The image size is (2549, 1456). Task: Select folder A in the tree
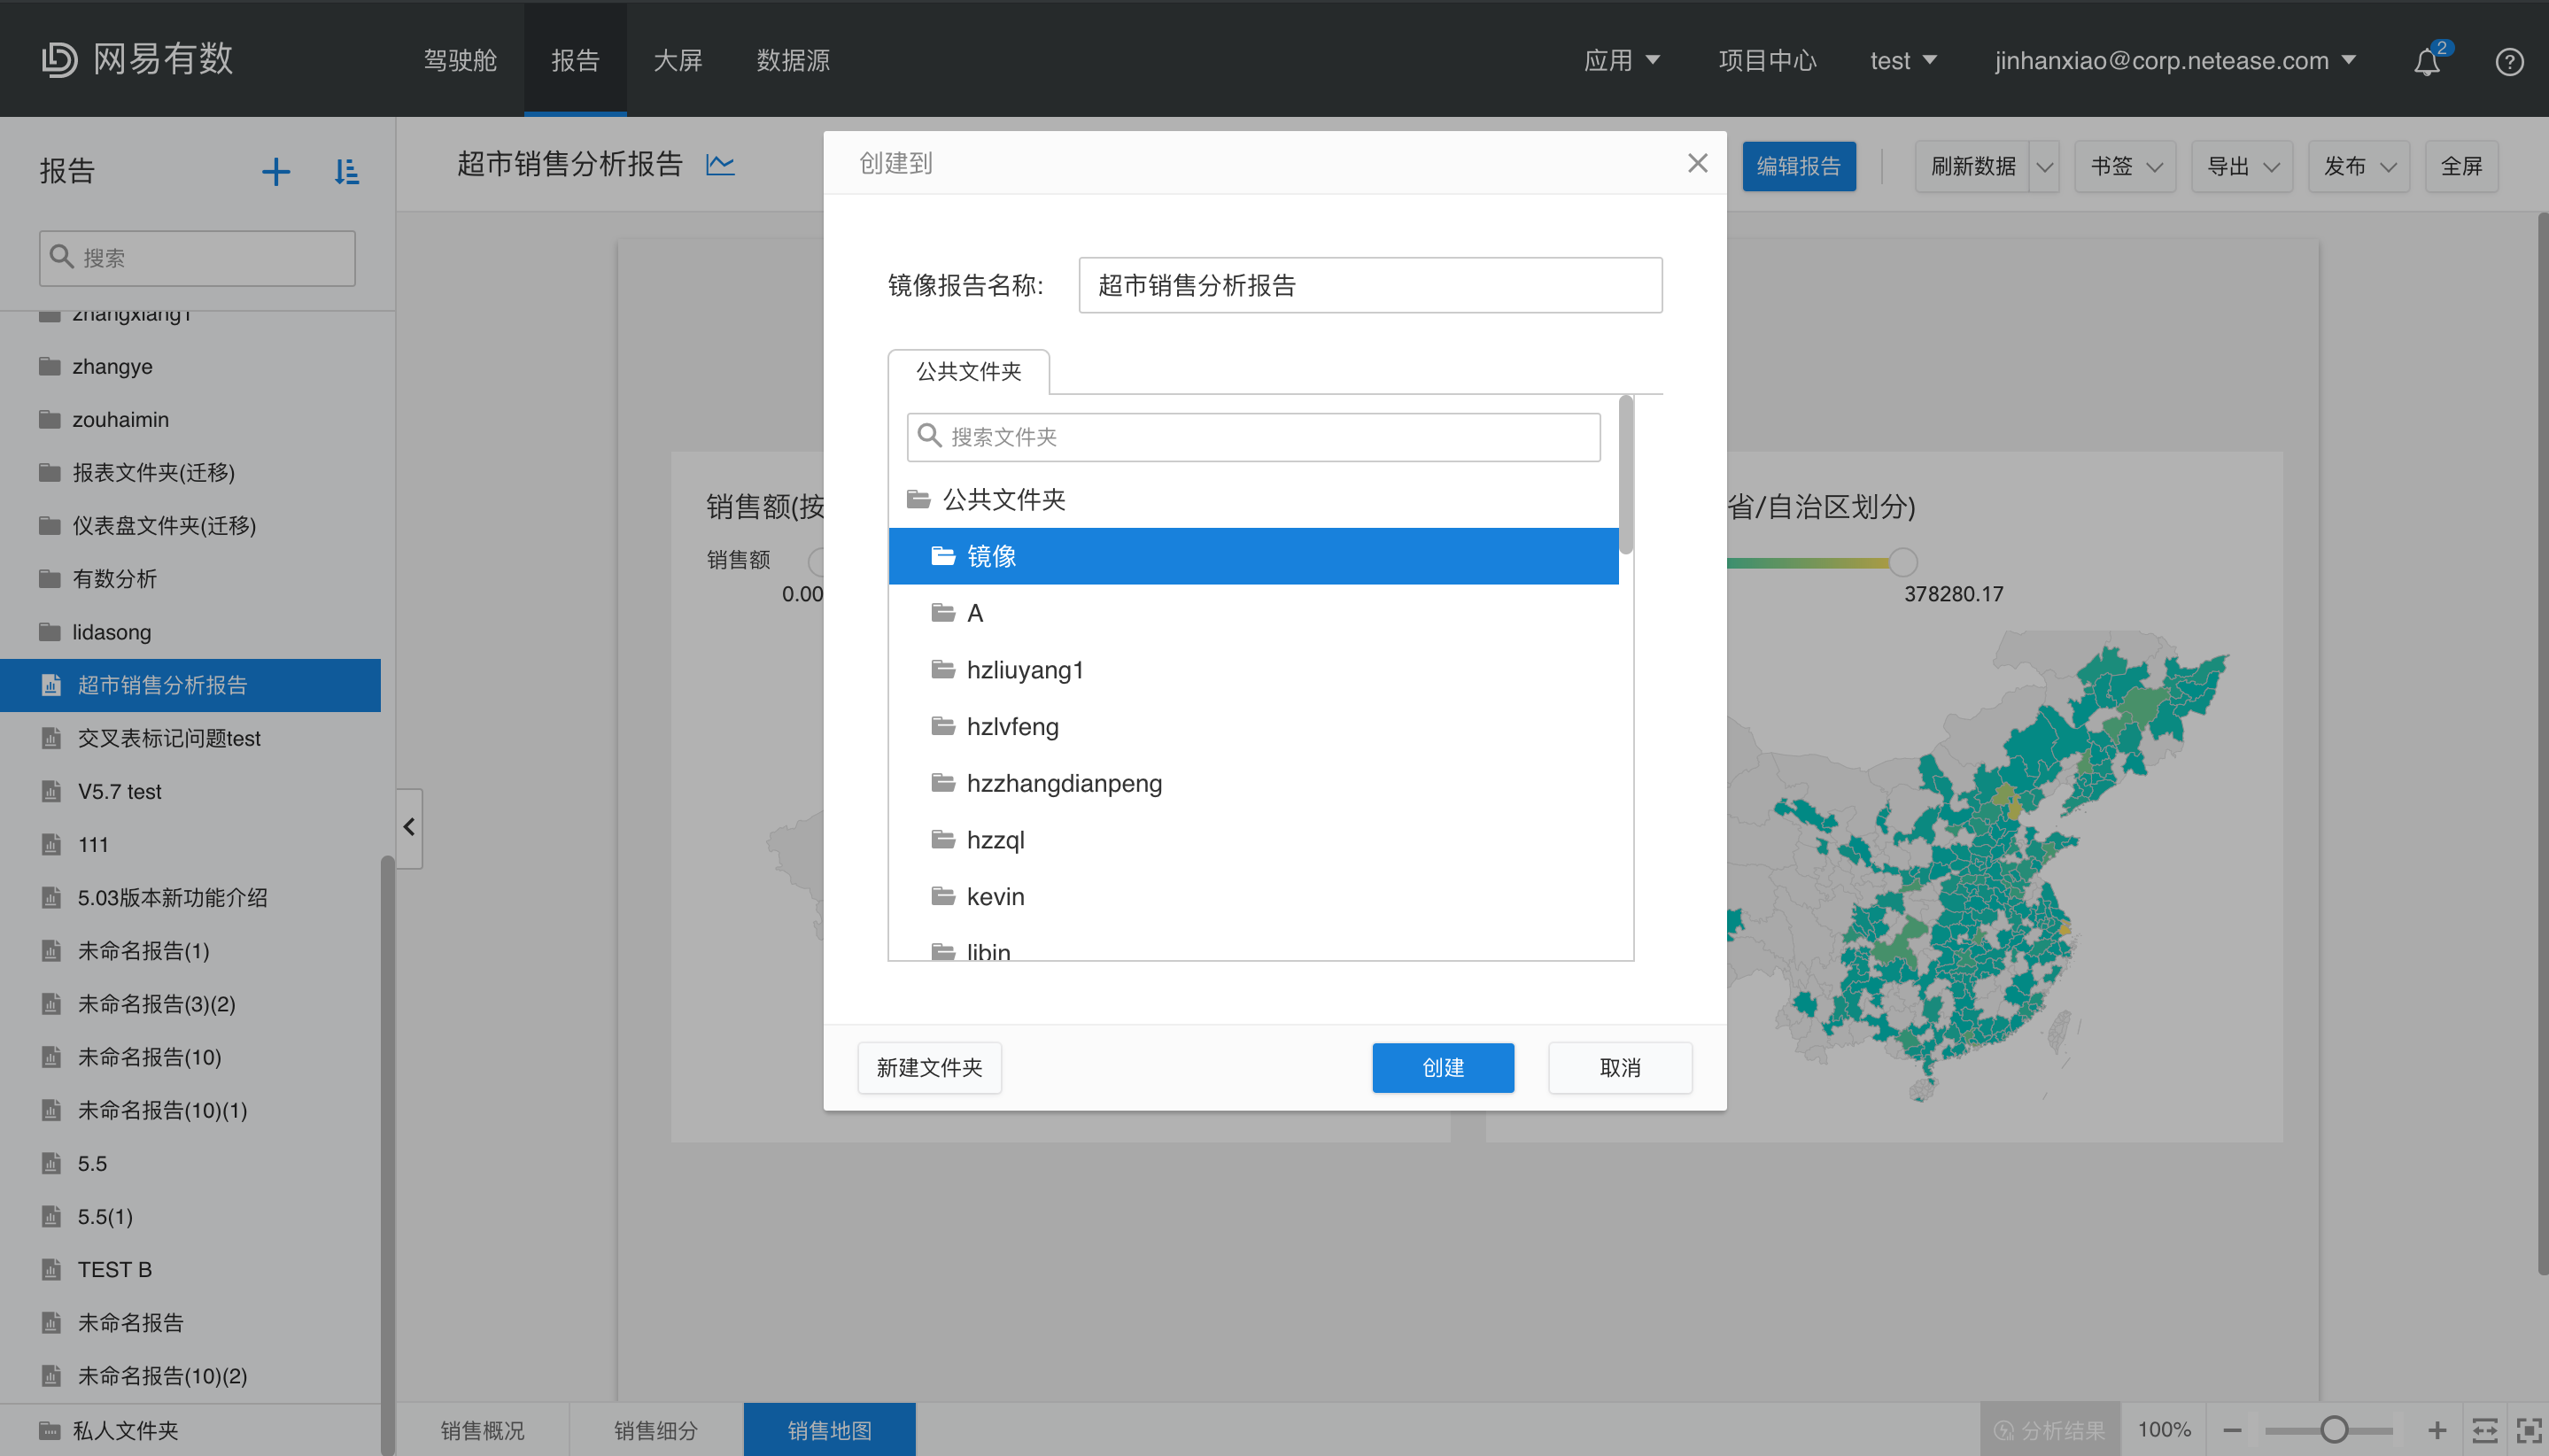tap(1253, 613)
